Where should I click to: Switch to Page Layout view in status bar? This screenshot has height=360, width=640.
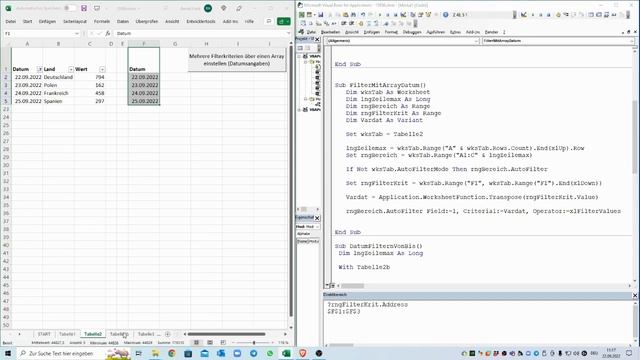coord(210,342)
